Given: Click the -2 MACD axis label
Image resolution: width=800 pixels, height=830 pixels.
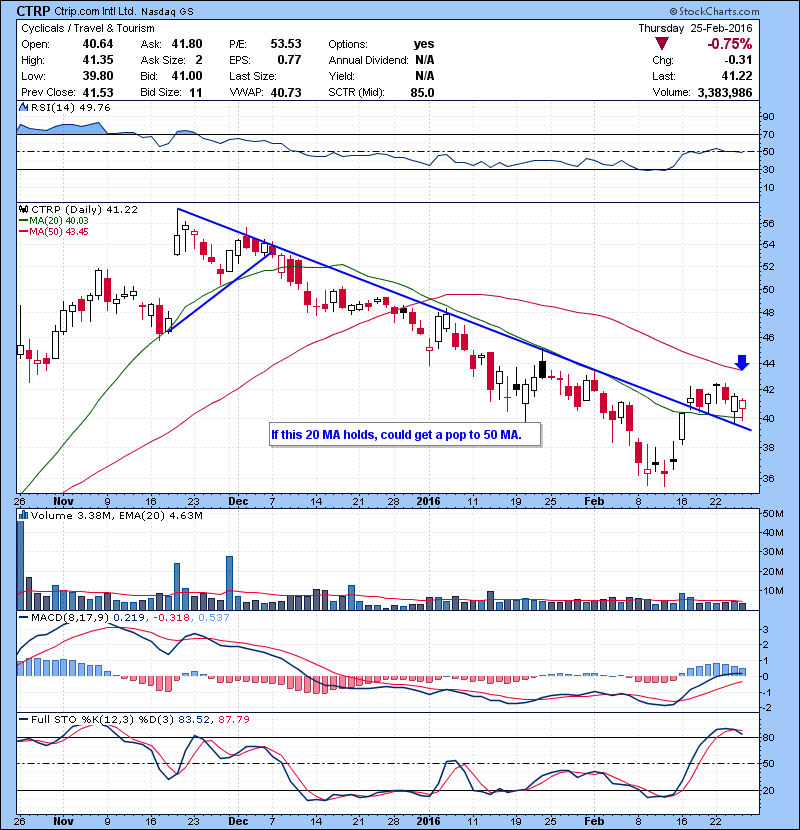Looking at the screenshot, I should (x=766, y=708).
